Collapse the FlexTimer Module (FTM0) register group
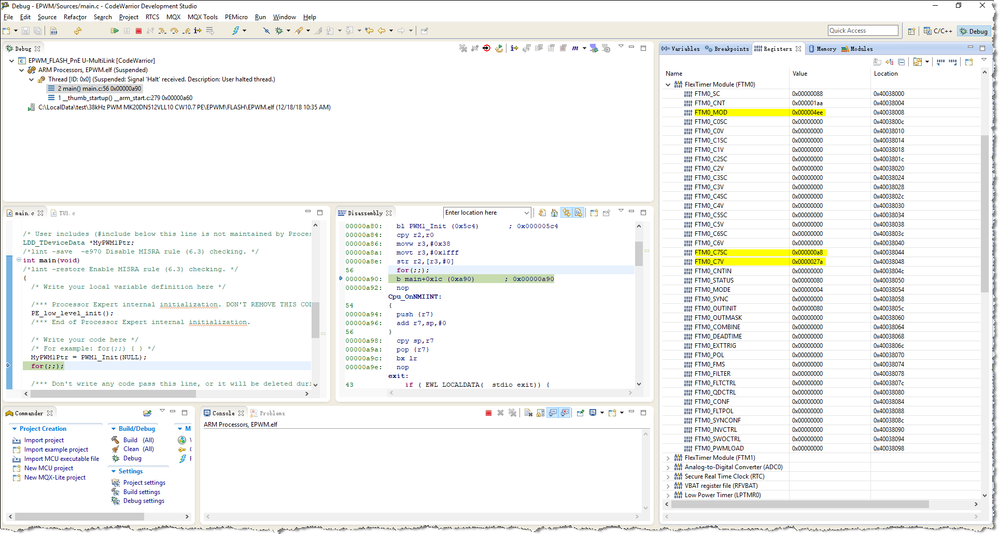Image resolution: width=999 pixels, height=534 pixels. pyautogui.click(x=669, y=84)
